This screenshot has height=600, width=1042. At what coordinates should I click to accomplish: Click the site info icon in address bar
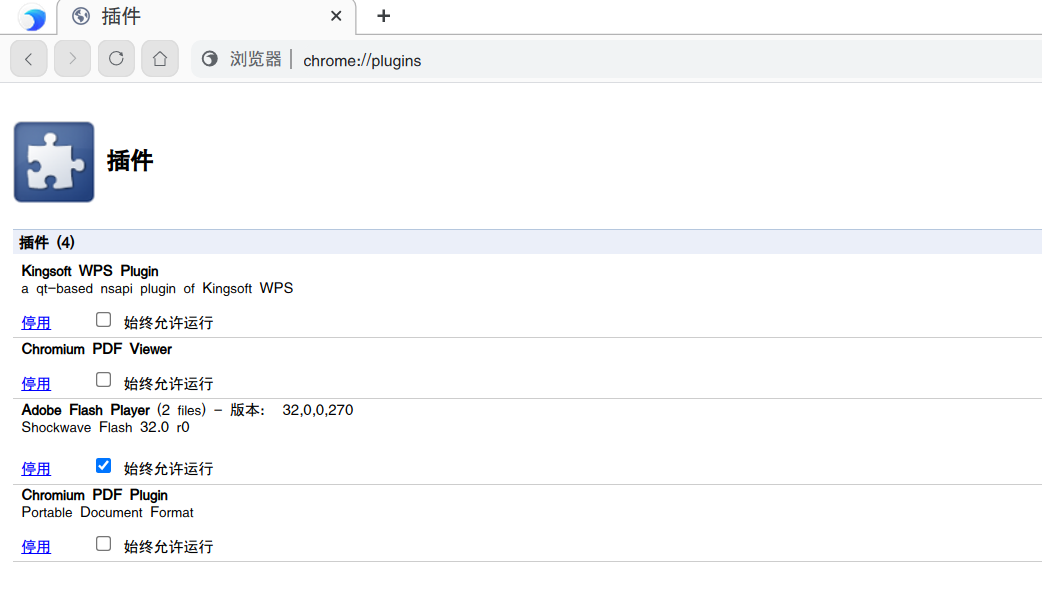tap(209, 59)
